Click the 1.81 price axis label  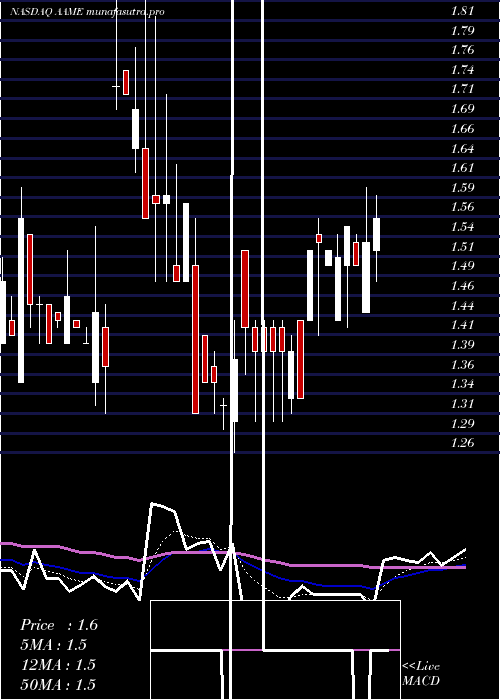(x=462, y=11)
